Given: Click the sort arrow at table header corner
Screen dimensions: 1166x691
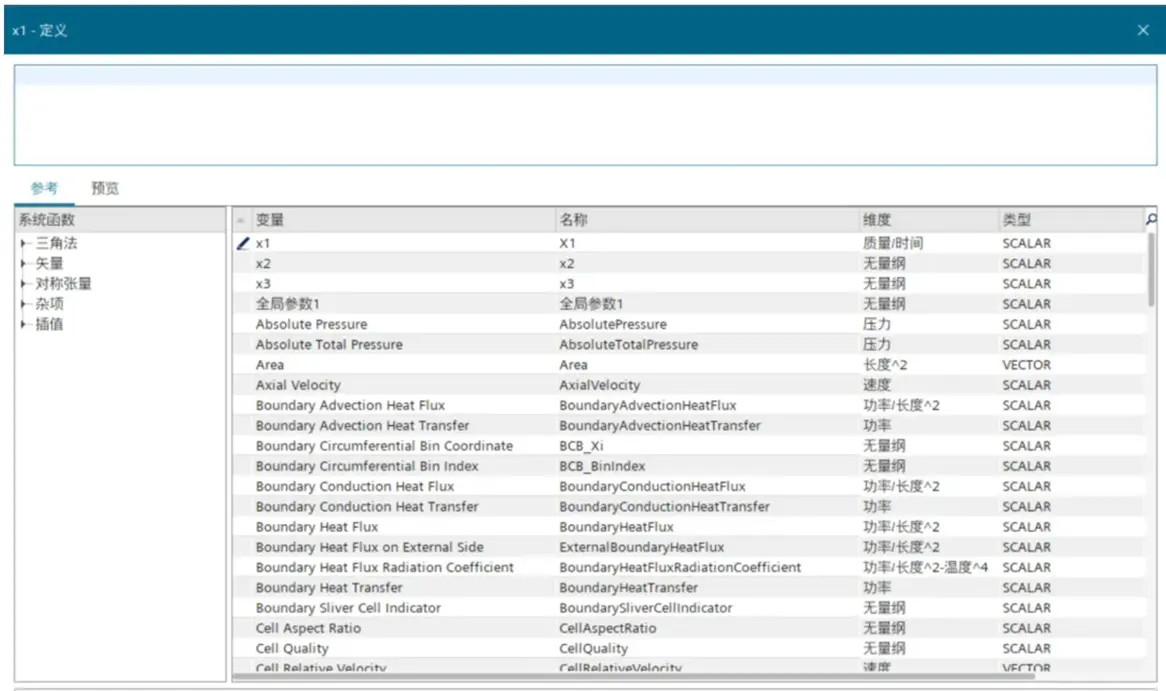Looking at the screenshot, I should tap(241, 220).
